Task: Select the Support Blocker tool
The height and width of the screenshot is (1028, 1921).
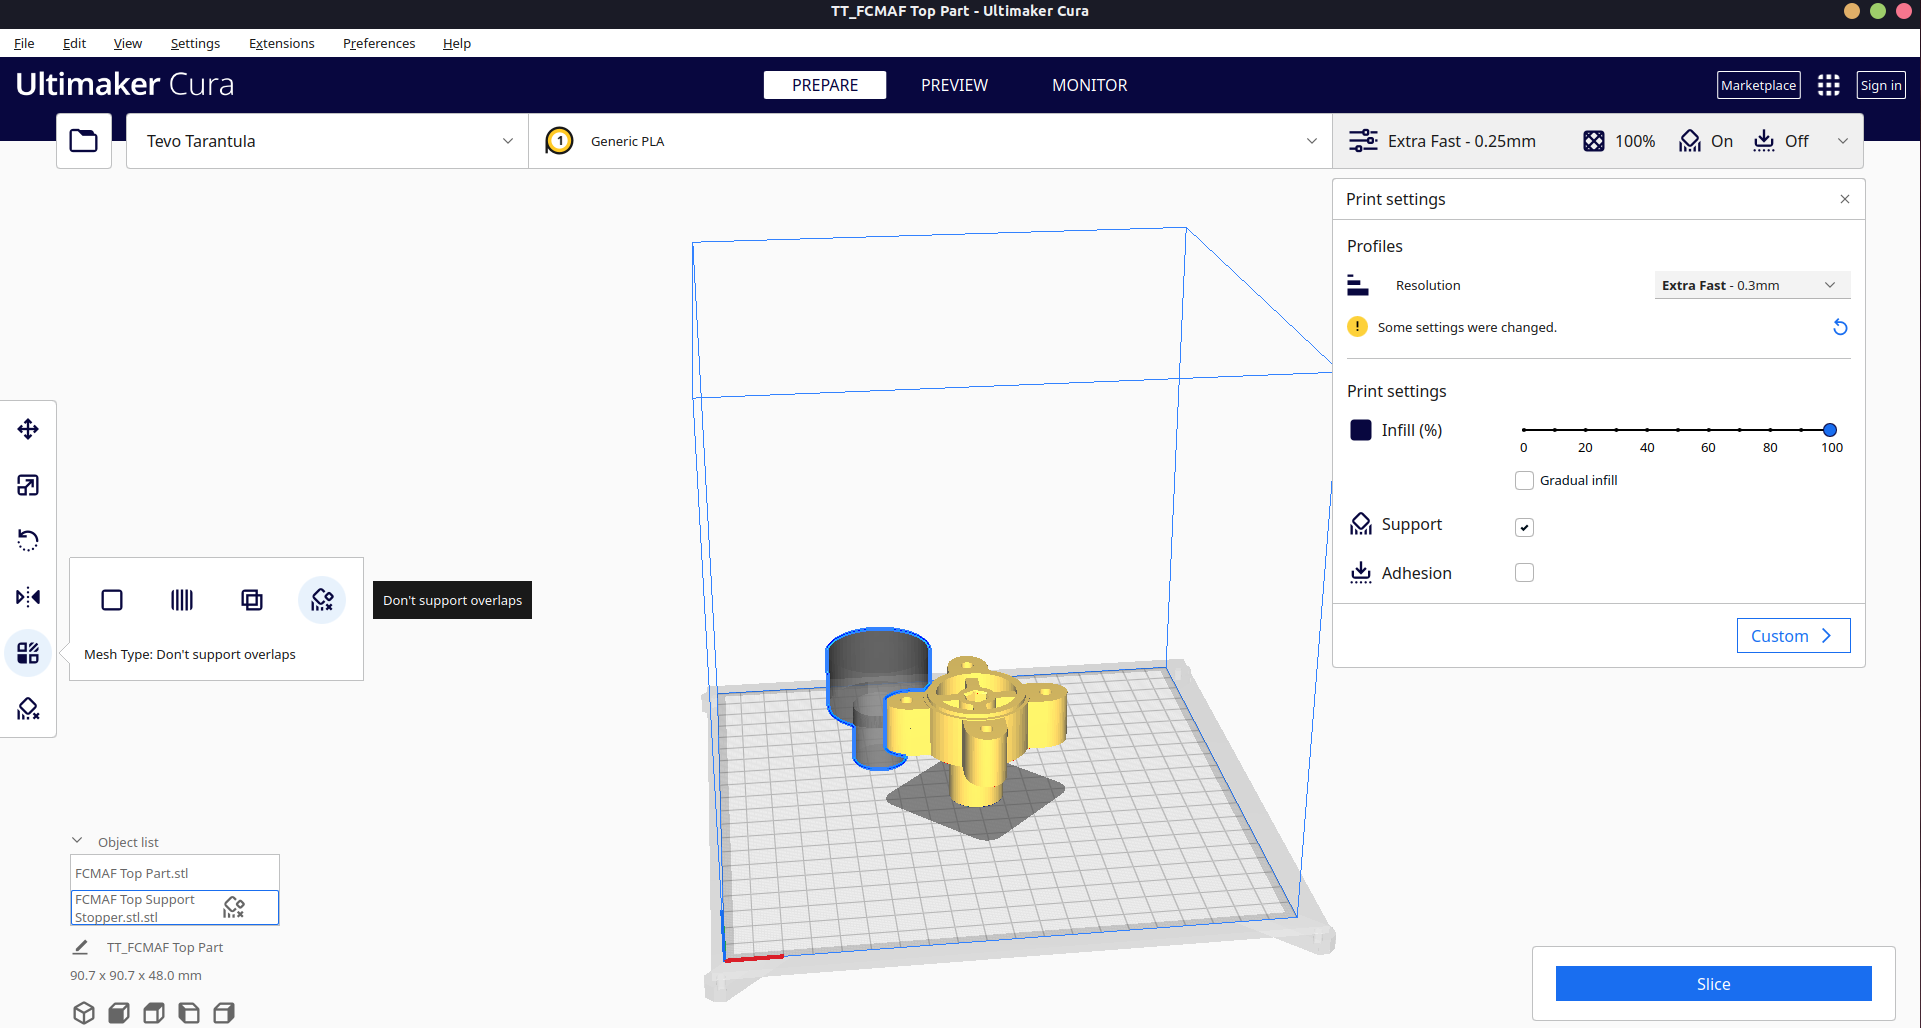Action: [28, 709]
